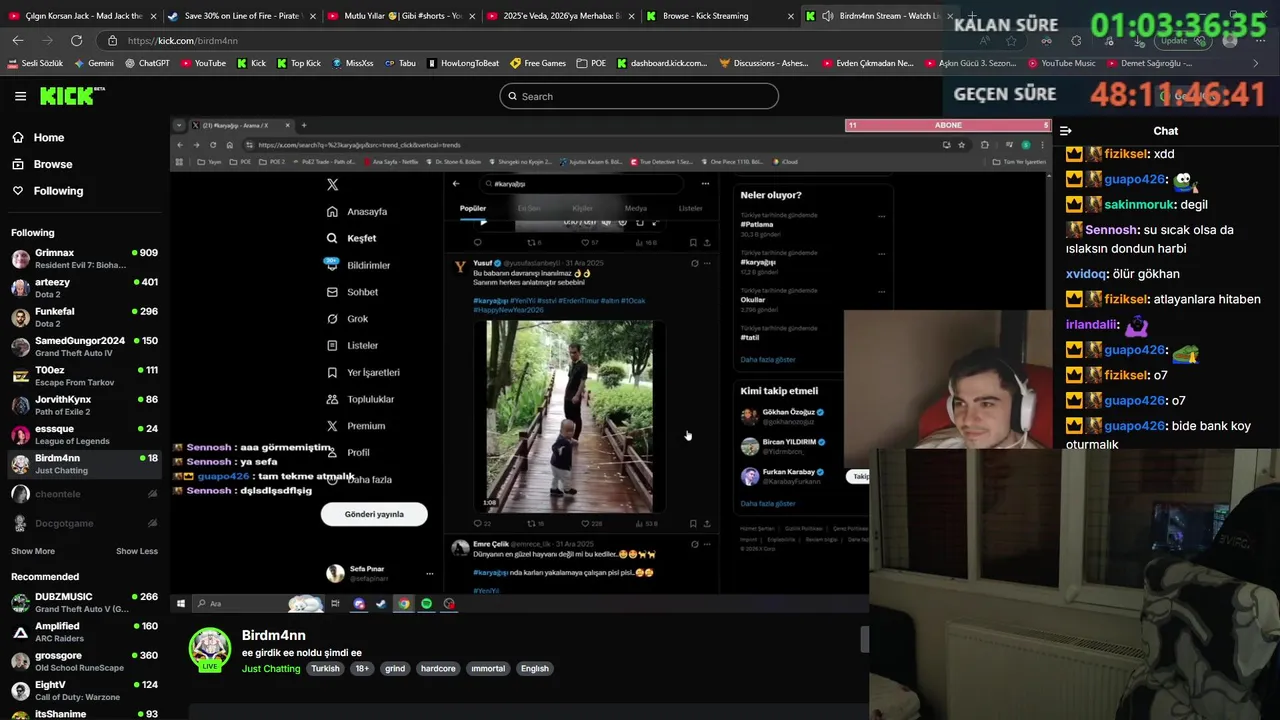Switch to the Mutlu Yıllar shorts tab
The image size is (1280, 720).
pos(401,16)
